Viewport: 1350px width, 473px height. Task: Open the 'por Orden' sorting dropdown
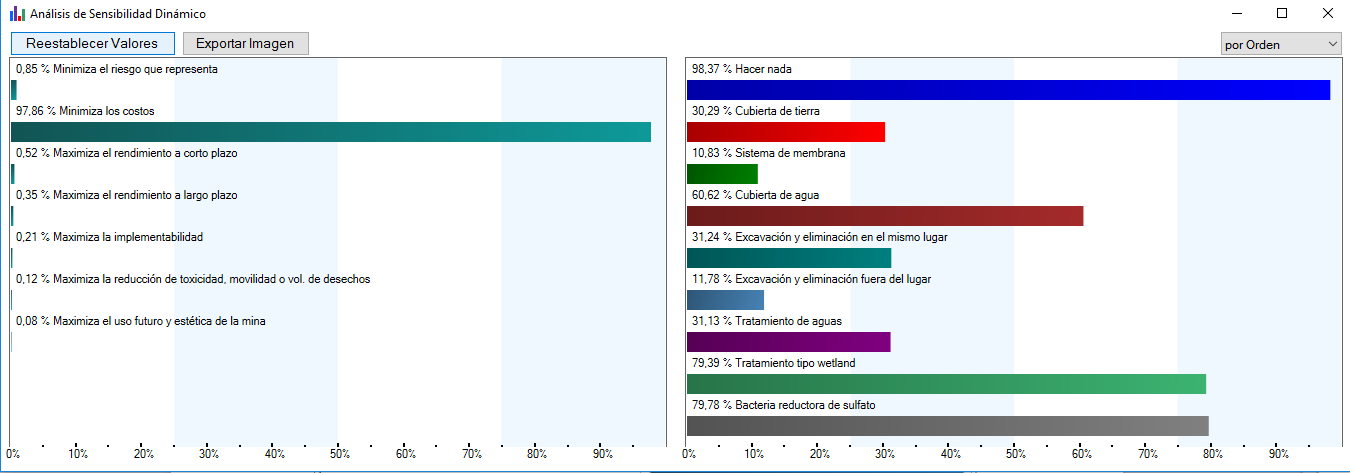pos(1281,44)
